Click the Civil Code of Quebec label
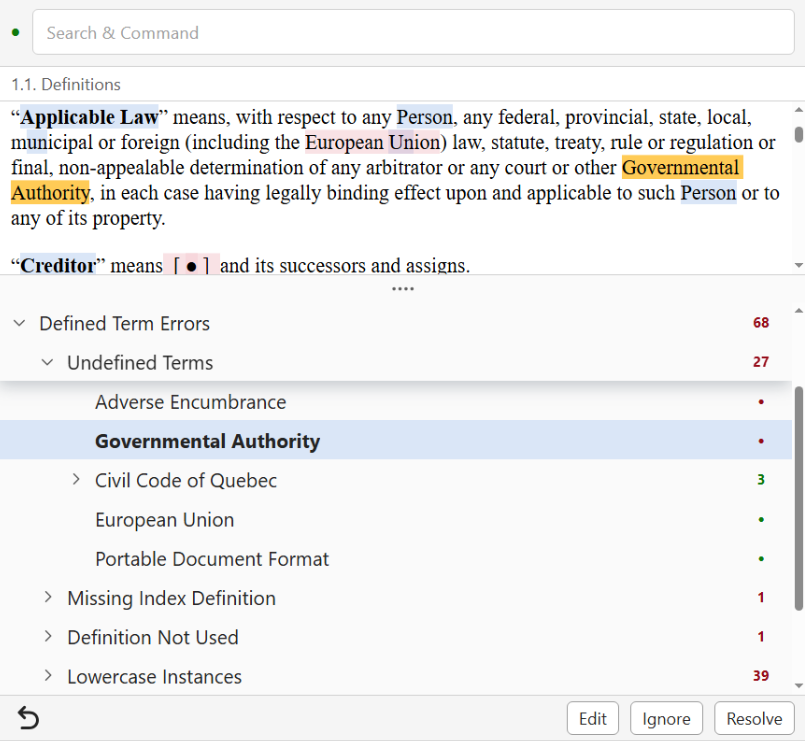The height and width of the screenshot is (741, 805). coord(186,481)
